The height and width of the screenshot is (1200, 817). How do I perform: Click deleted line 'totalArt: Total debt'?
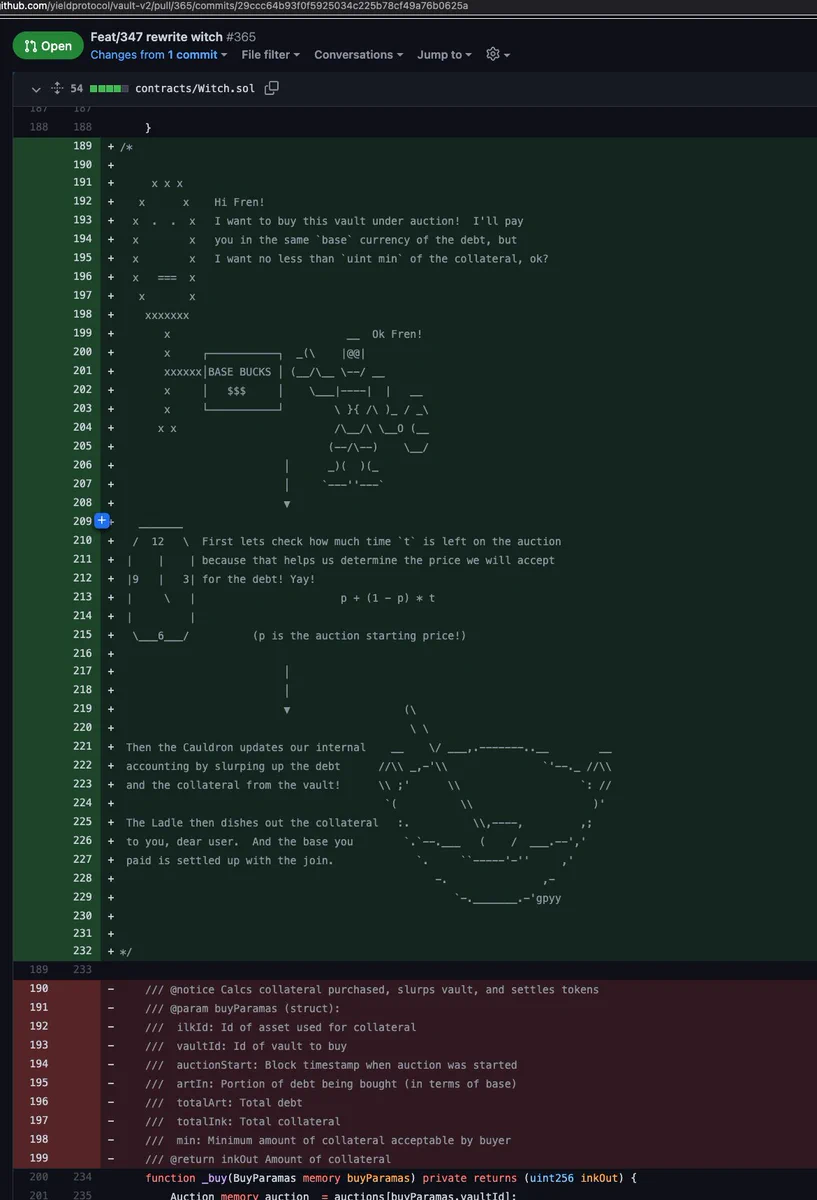[223, 1103]
